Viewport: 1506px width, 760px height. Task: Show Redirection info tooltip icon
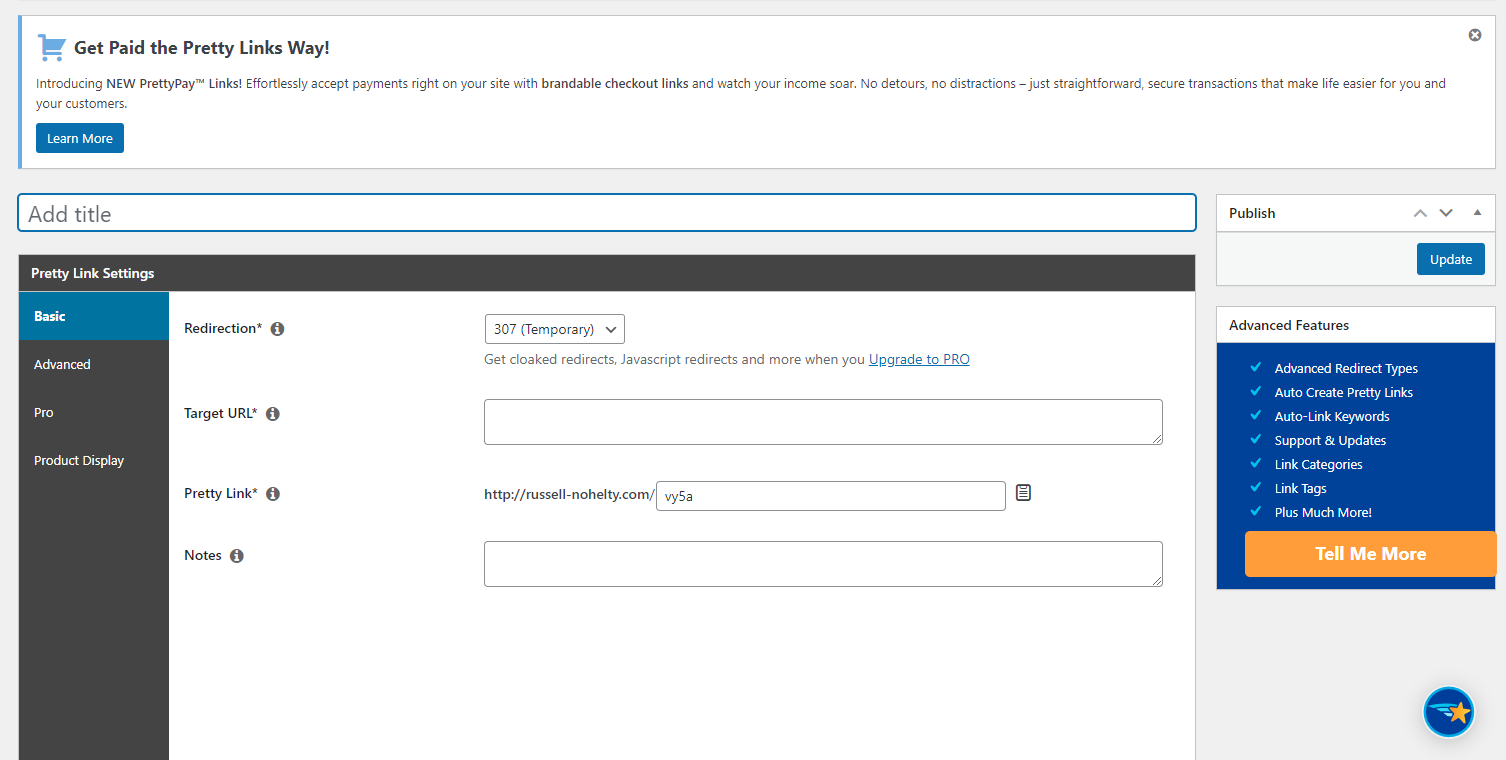pyautogui.click(x=278, y=329)
